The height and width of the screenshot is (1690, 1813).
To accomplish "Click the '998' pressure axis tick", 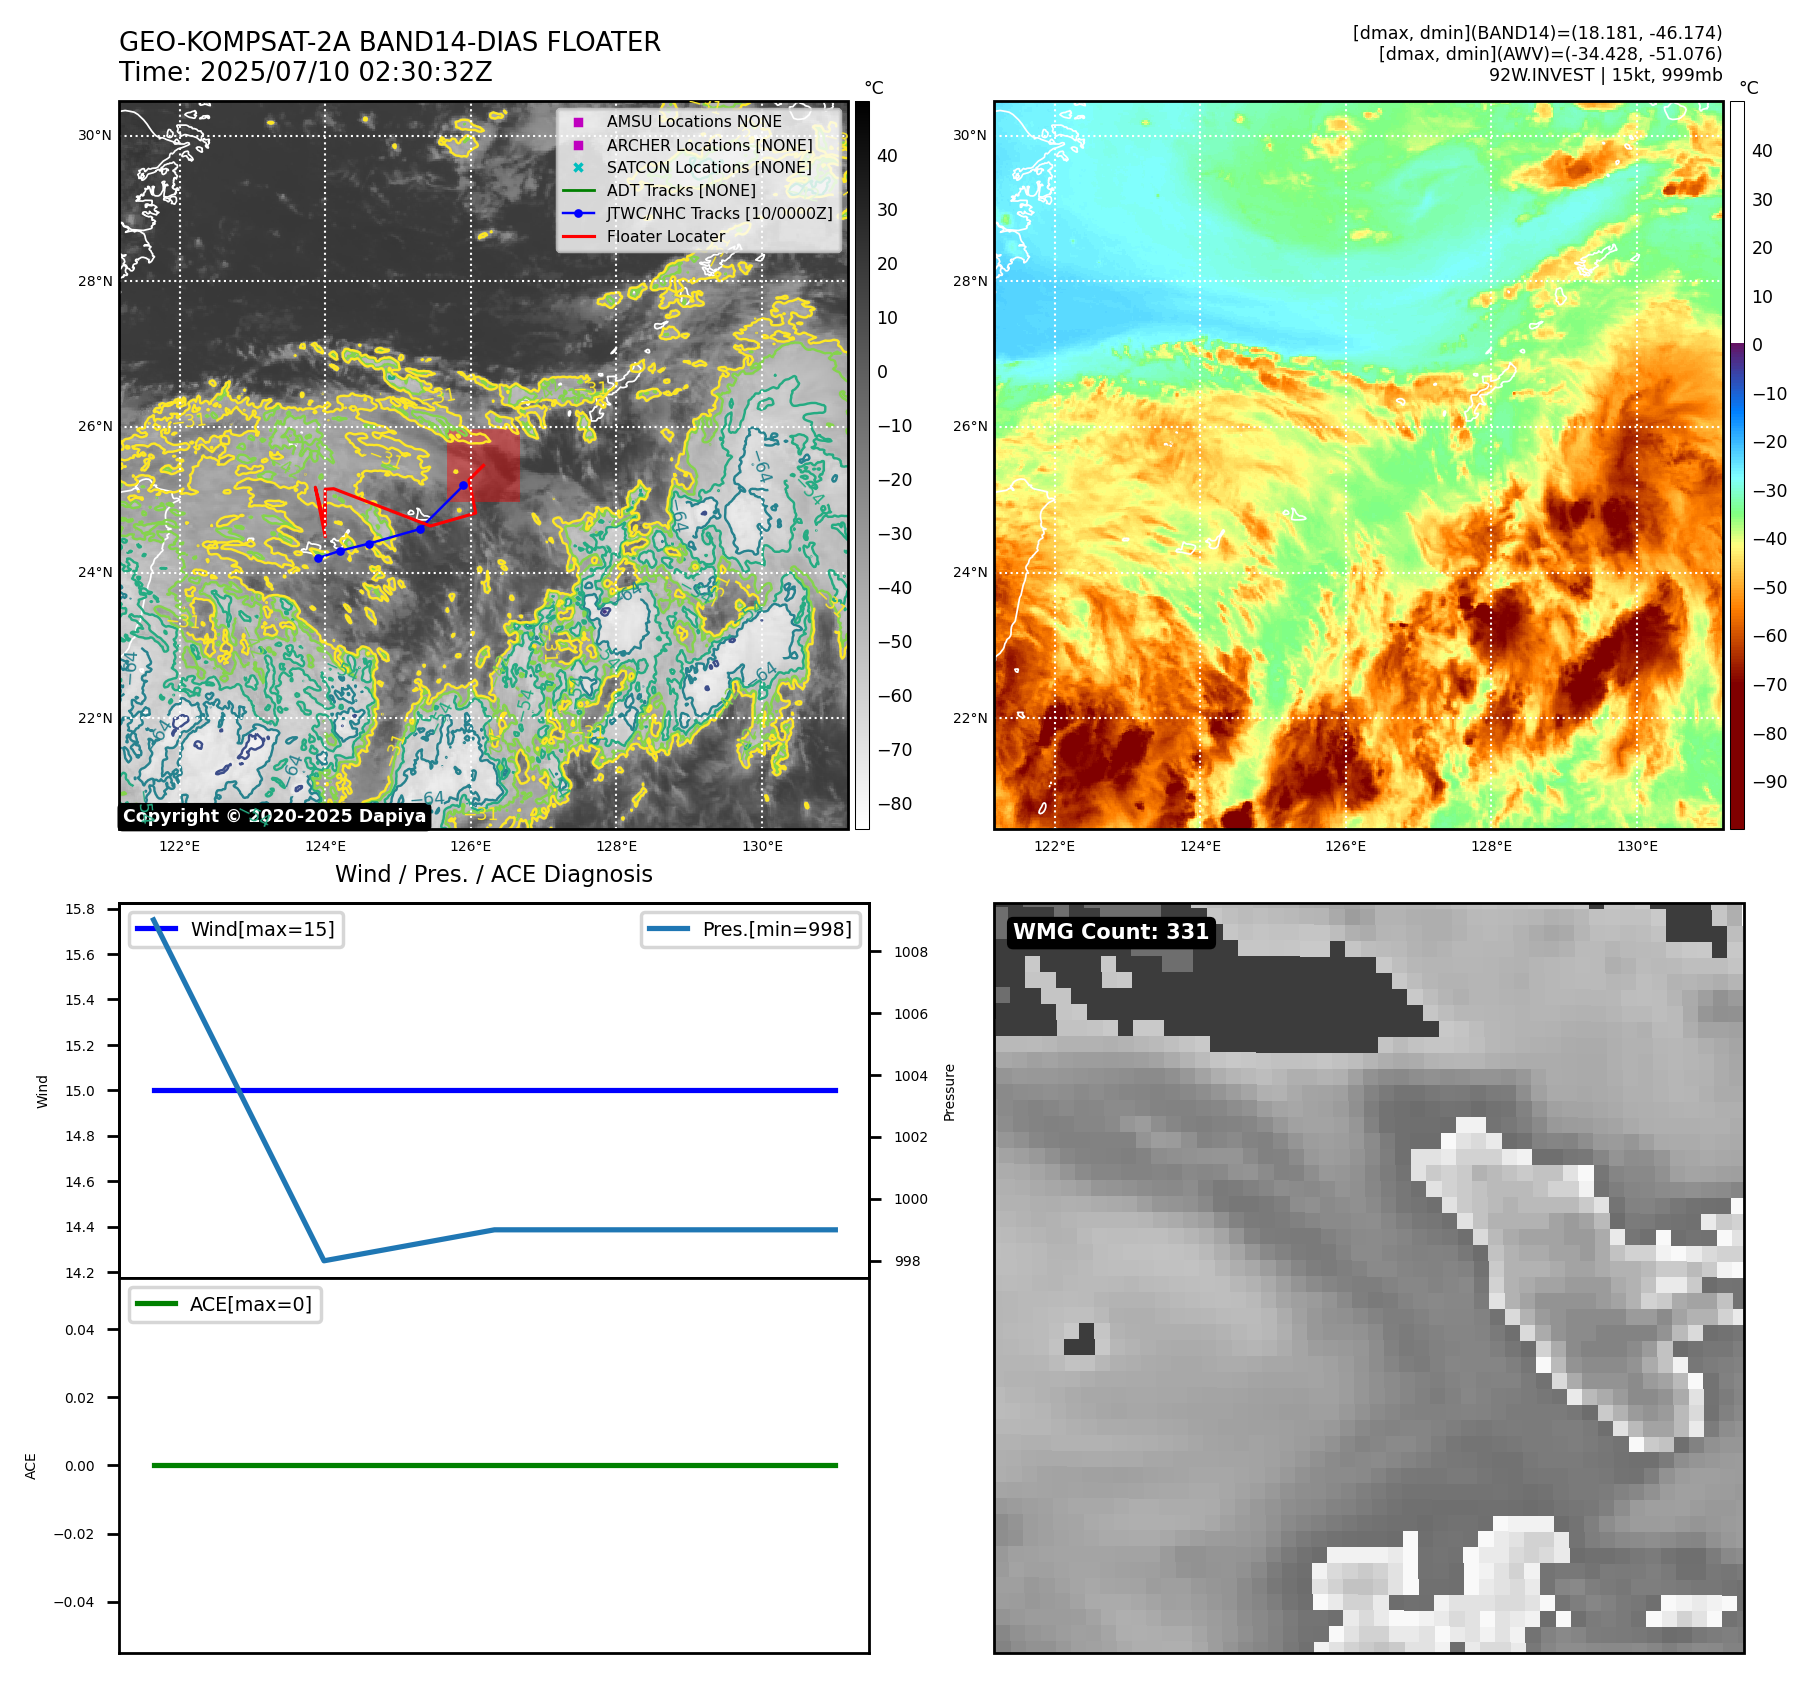I will [908, 1261].
